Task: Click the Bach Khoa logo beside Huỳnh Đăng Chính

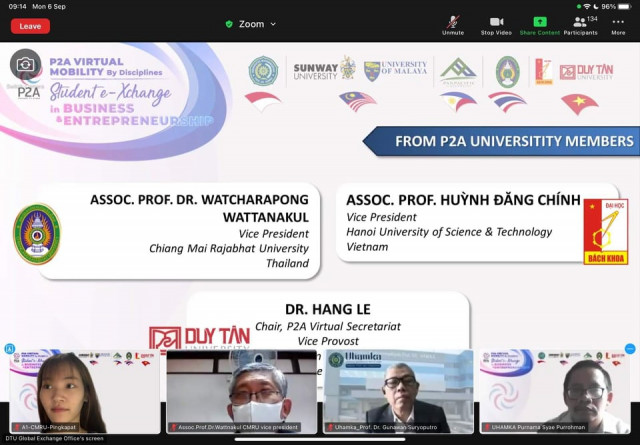Action: 606,232
